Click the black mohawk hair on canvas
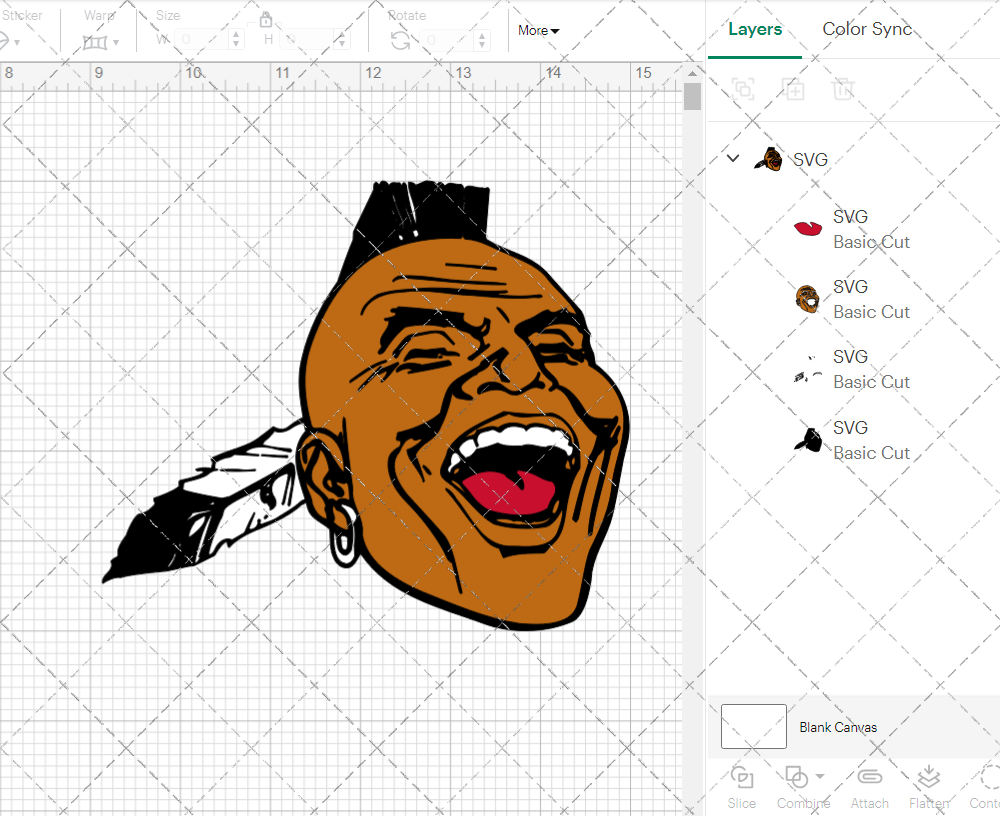 pyautogui.click(x=422, y=214)
